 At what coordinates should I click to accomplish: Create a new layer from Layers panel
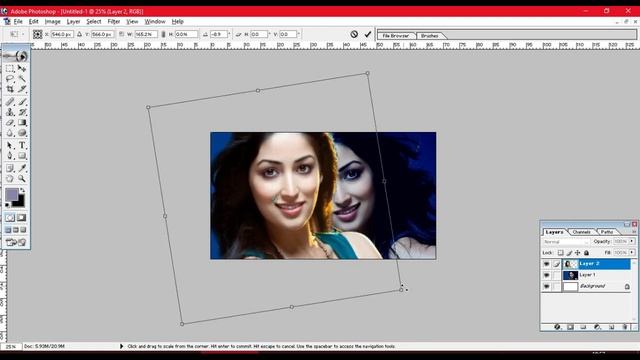611,327
